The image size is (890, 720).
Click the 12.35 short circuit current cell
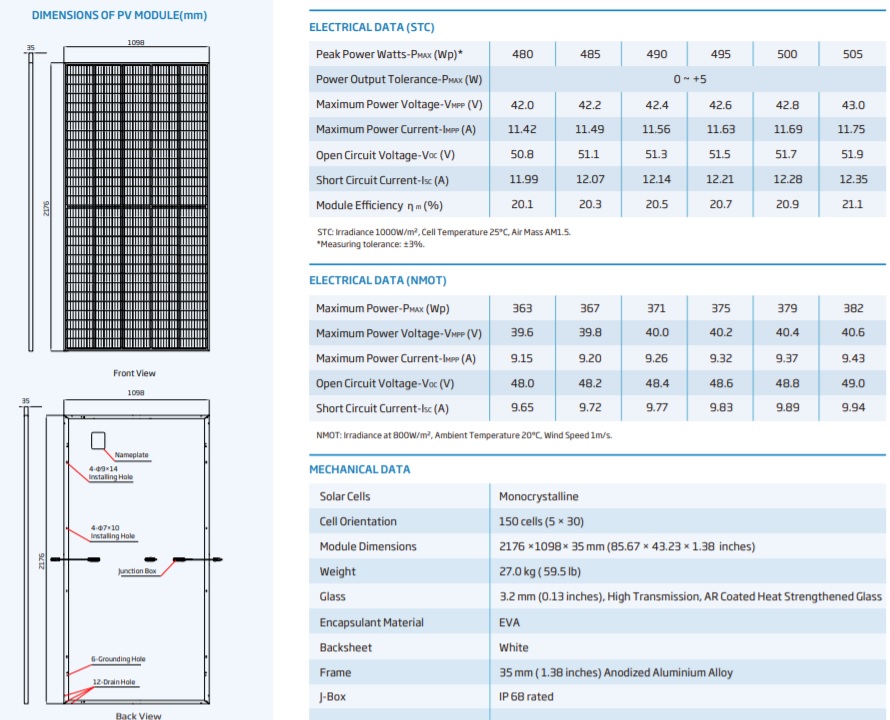click(854, 179)
